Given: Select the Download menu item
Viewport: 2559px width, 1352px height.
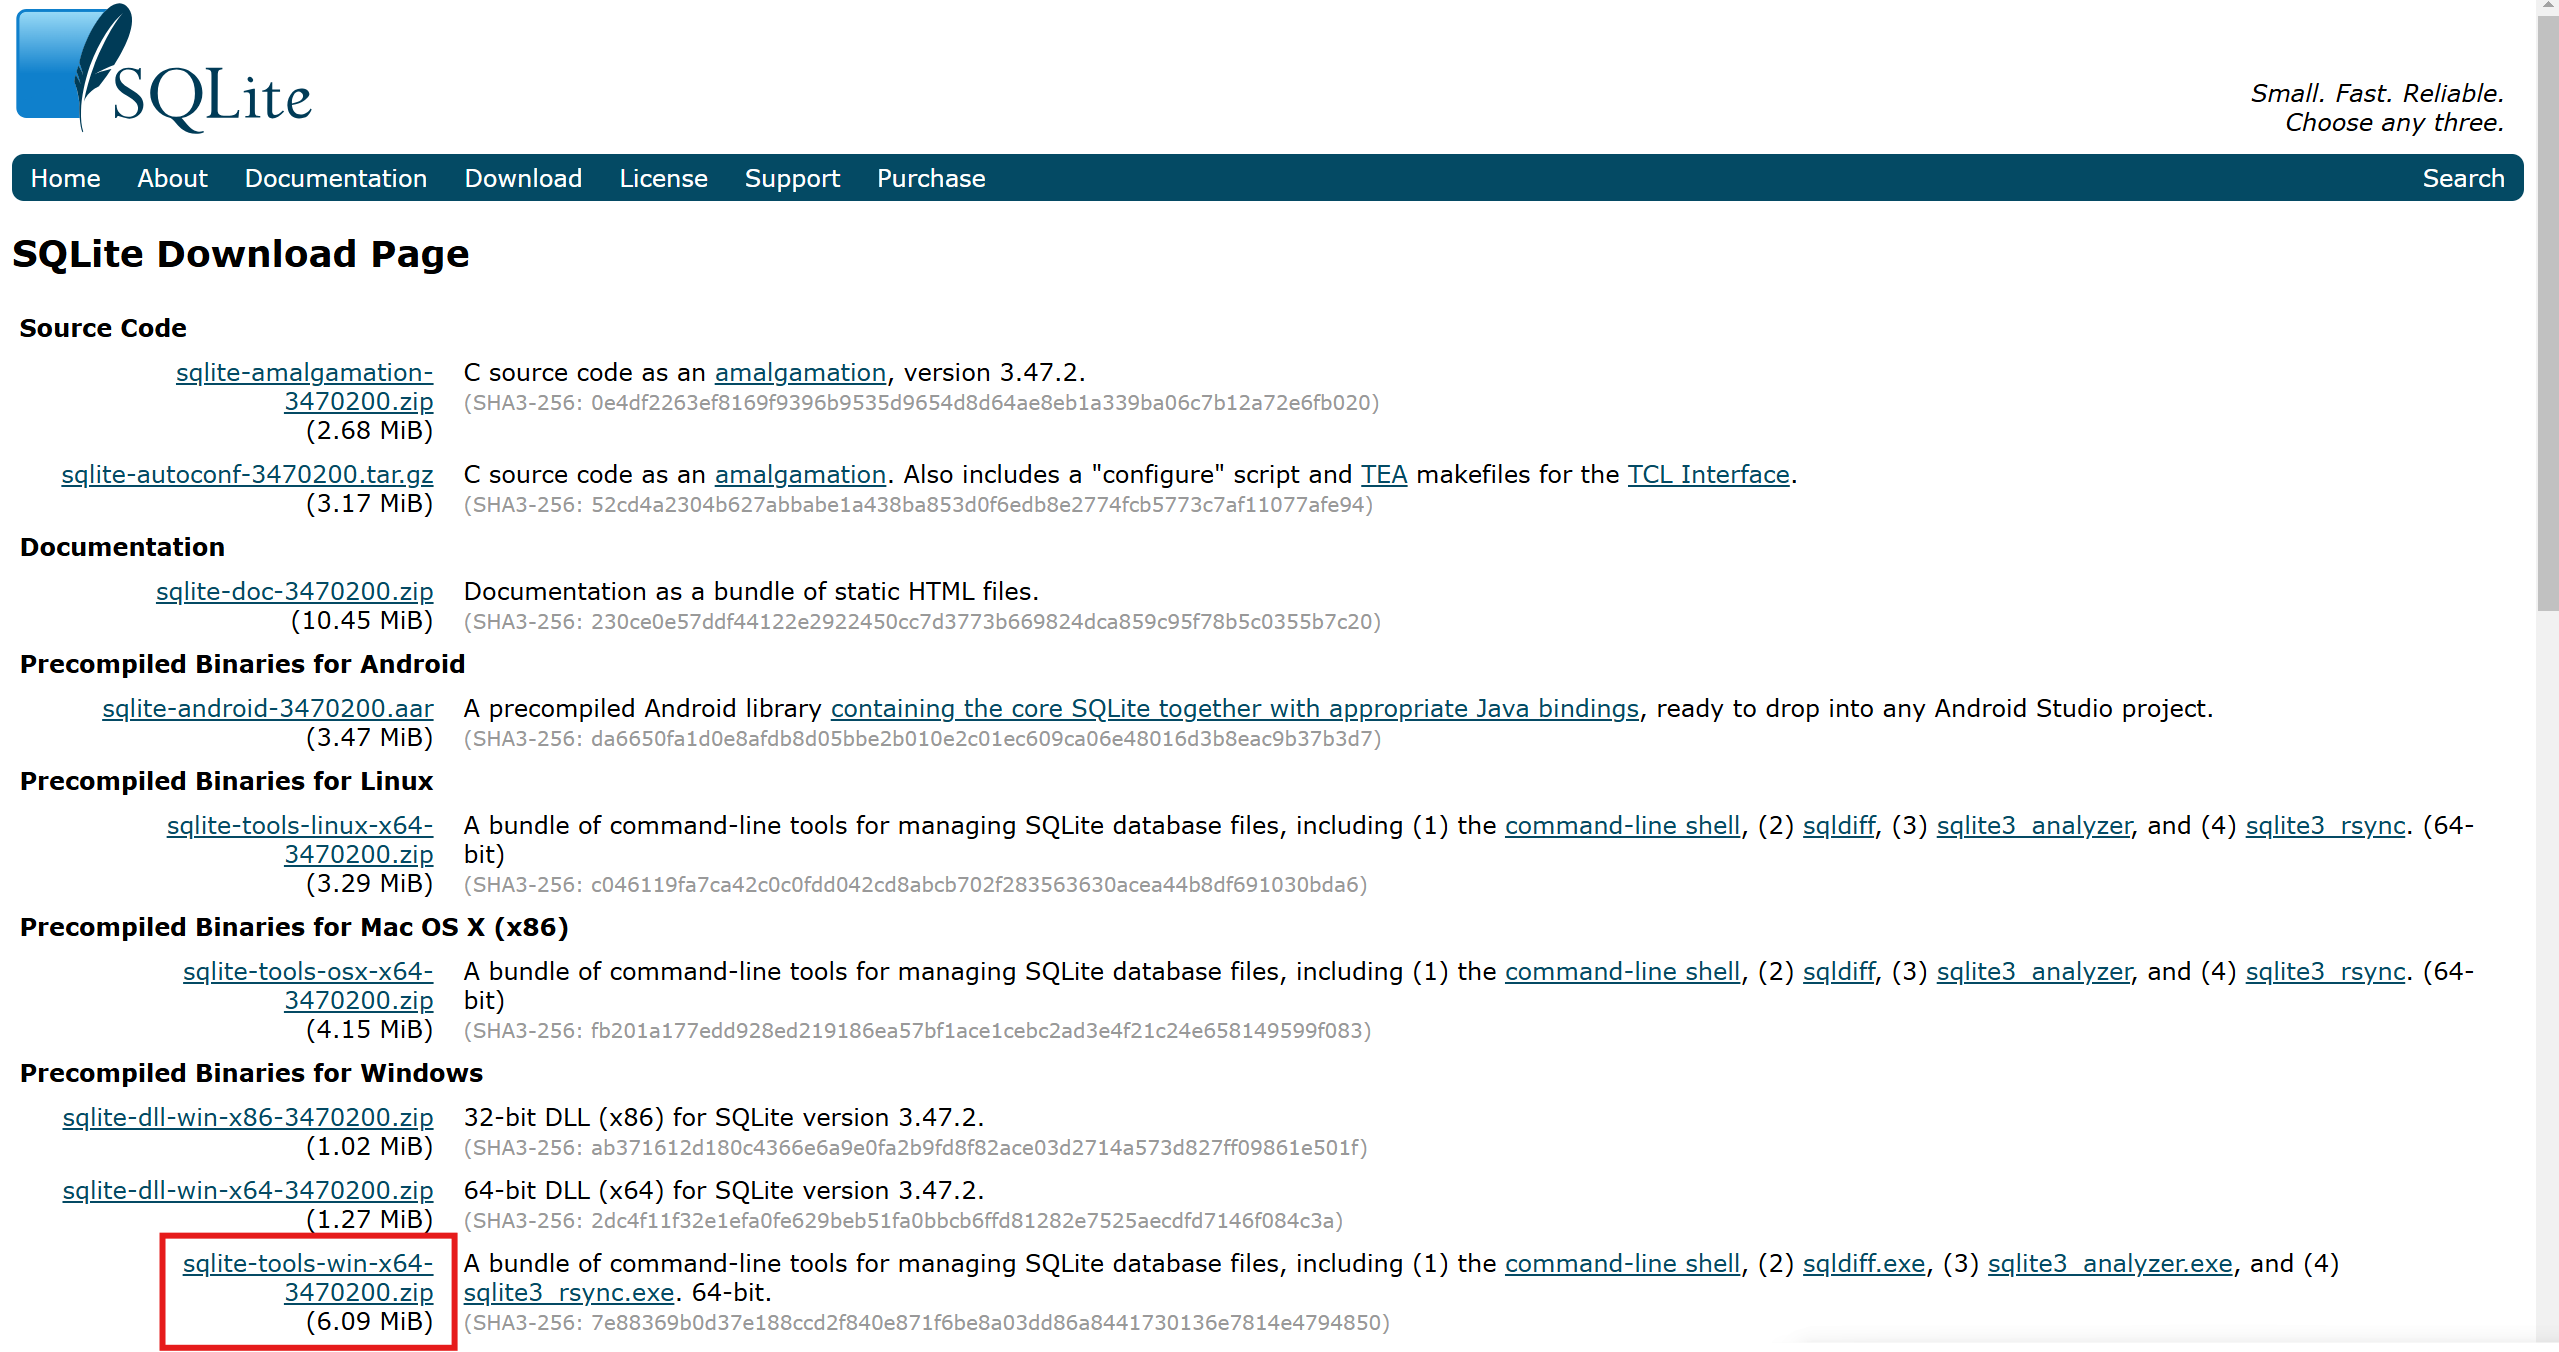Looking at the screenshot, I should (522, 178).
